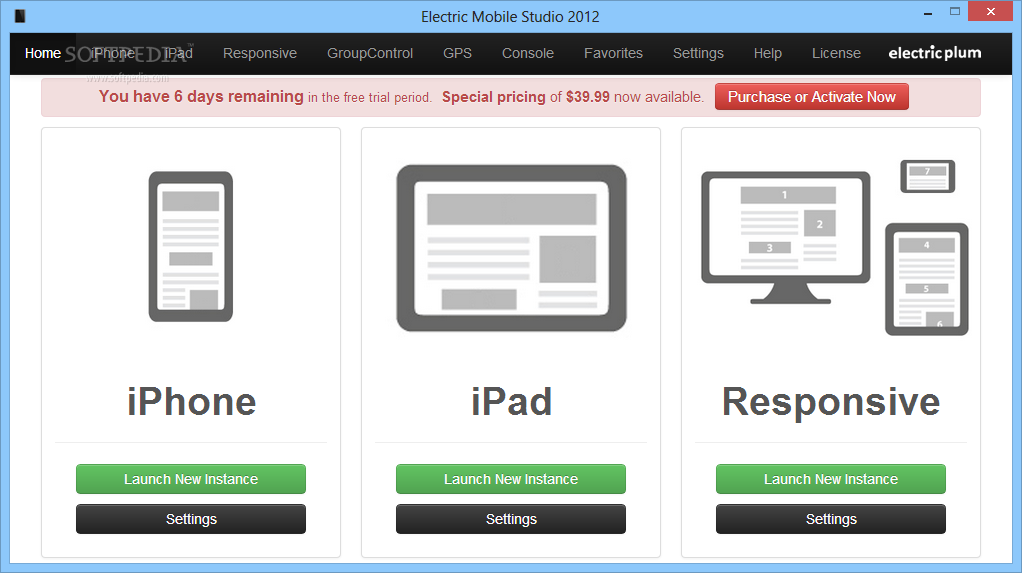Open the Help menu item
This screenshot has height=573, width=1022.
(x=767, y=53)
